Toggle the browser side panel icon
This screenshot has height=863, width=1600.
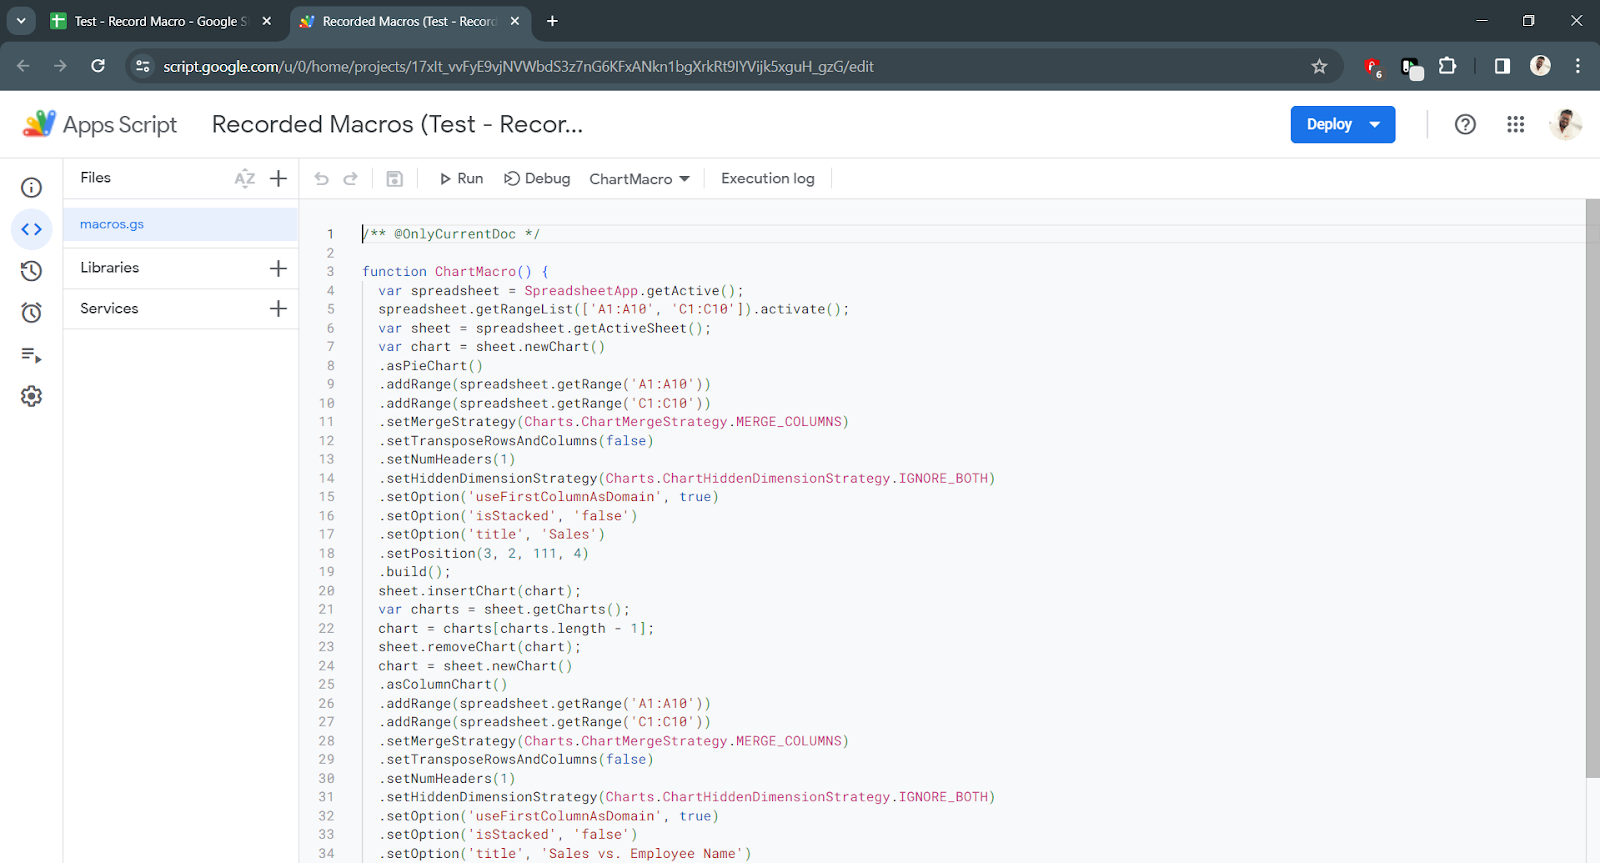1502,66
